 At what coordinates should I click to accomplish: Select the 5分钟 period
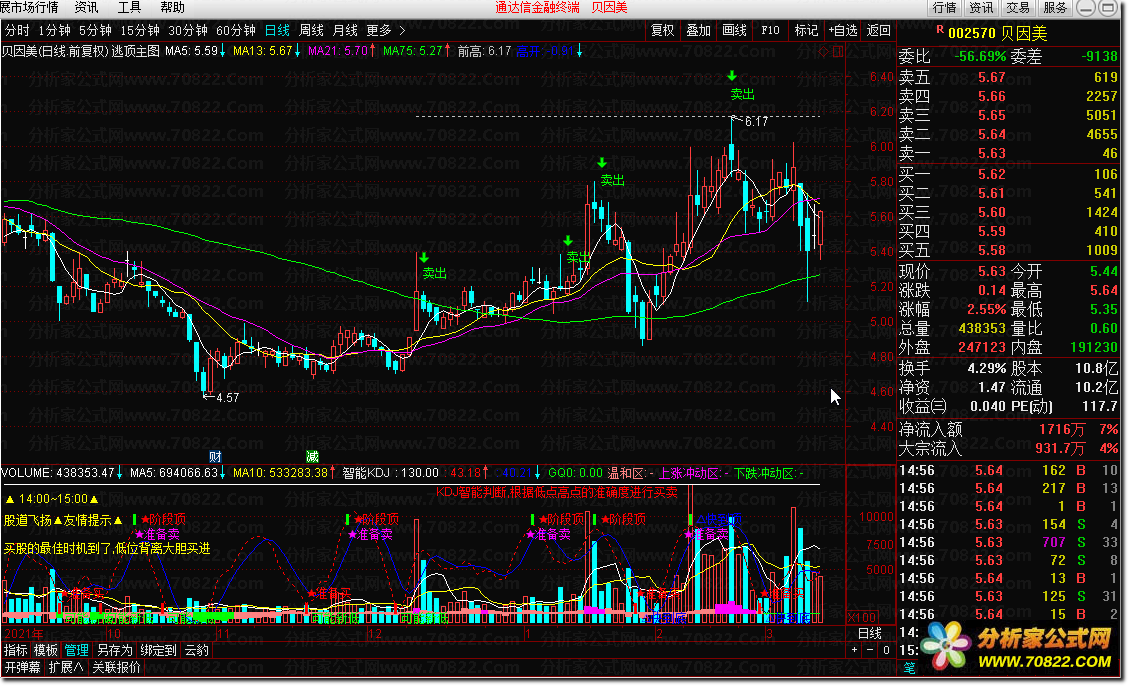tap(95, 31)
